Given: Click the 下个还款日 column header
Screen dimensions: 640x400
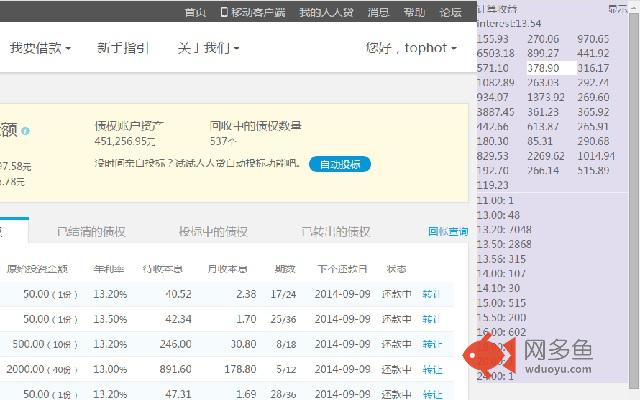Looking at the screenshot, I should [342, 269].
